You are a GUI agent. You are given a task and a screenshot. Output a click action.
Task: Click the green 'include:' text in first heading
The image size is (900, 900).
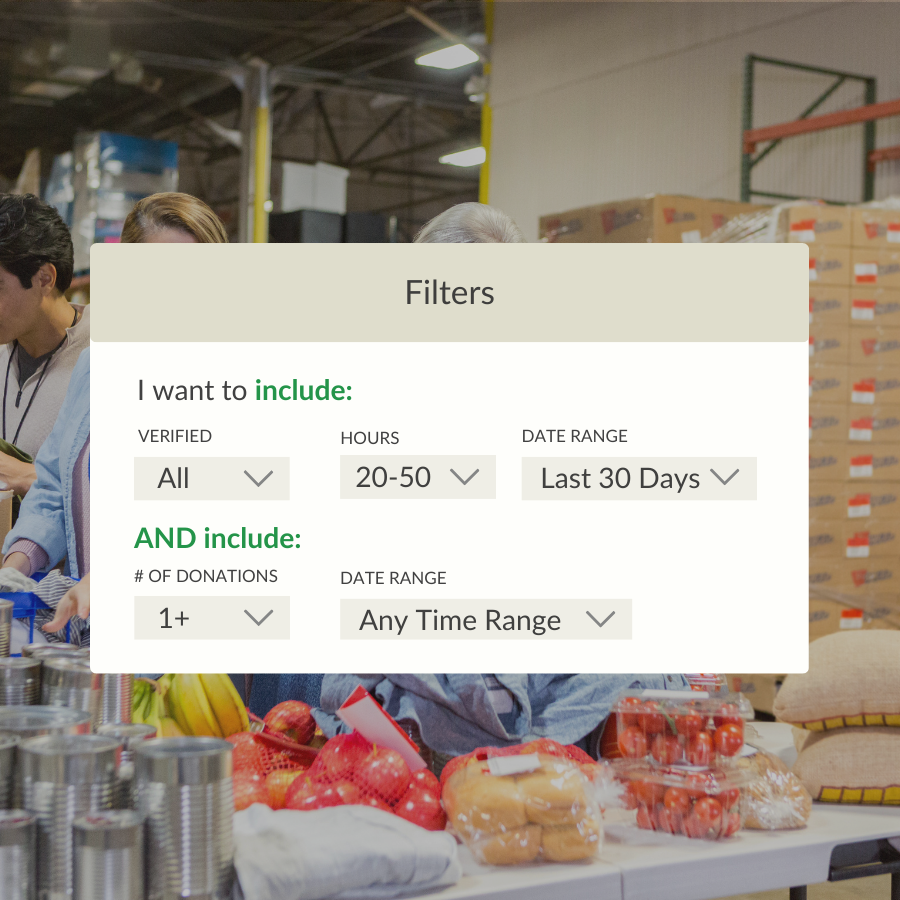click(304, 390)
